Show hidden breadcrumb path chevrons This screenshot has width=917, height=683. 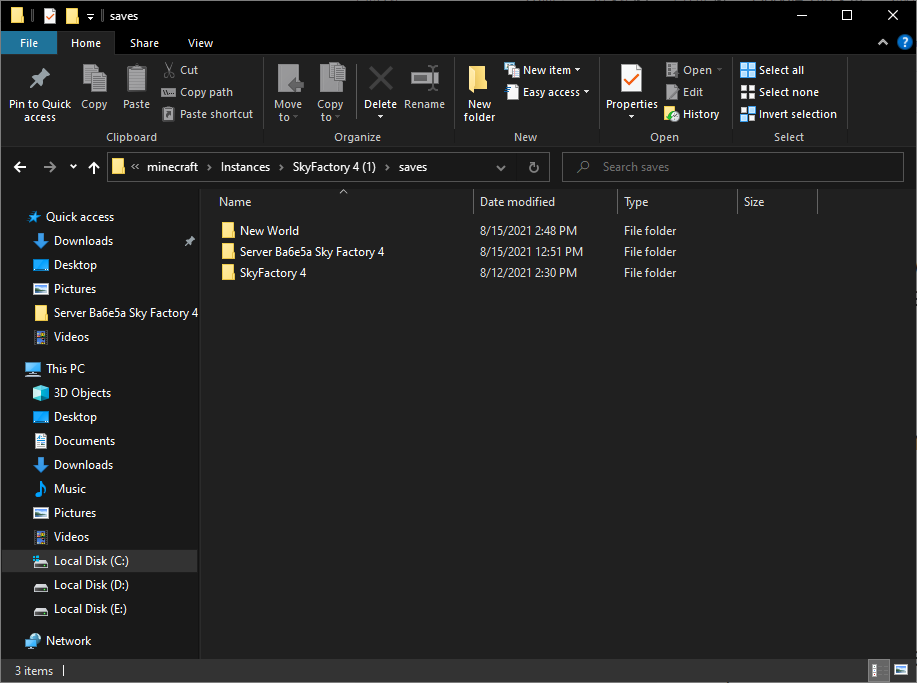point(135,167)
